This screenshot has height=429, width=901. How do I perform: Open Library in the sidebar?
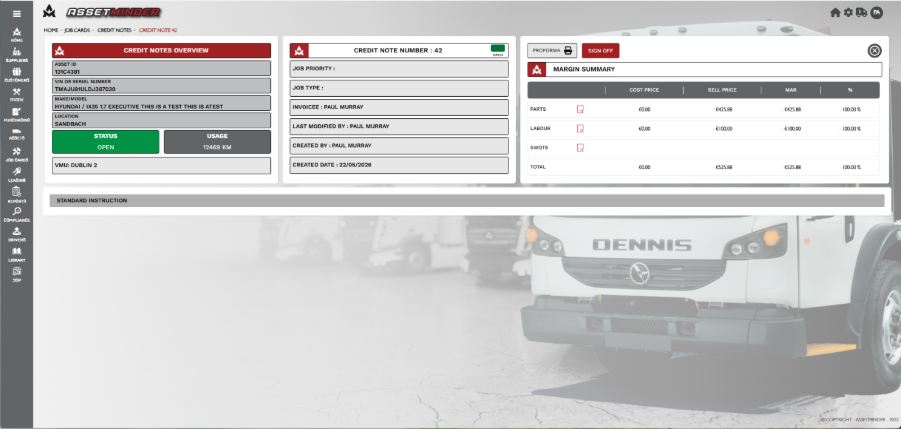[x=17, y=254]
